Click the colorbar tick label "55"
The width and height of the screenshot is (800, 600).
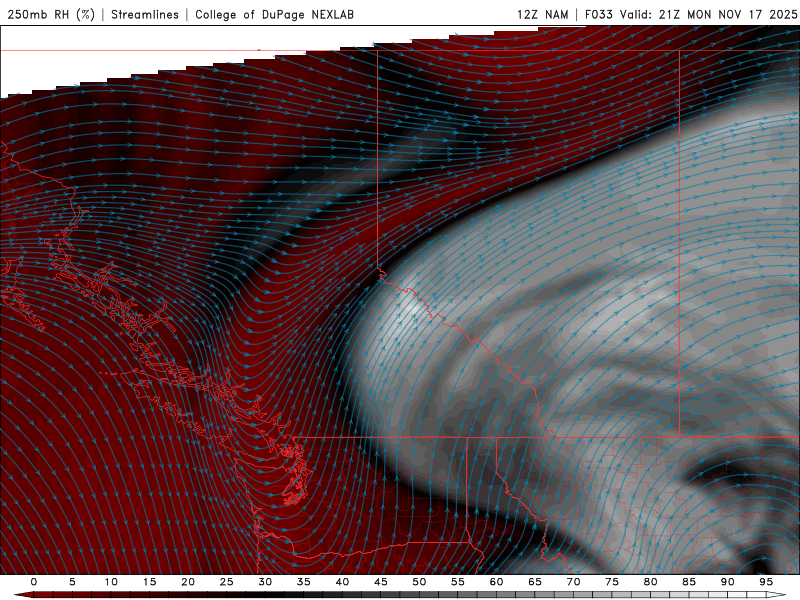tap(458, 582)
